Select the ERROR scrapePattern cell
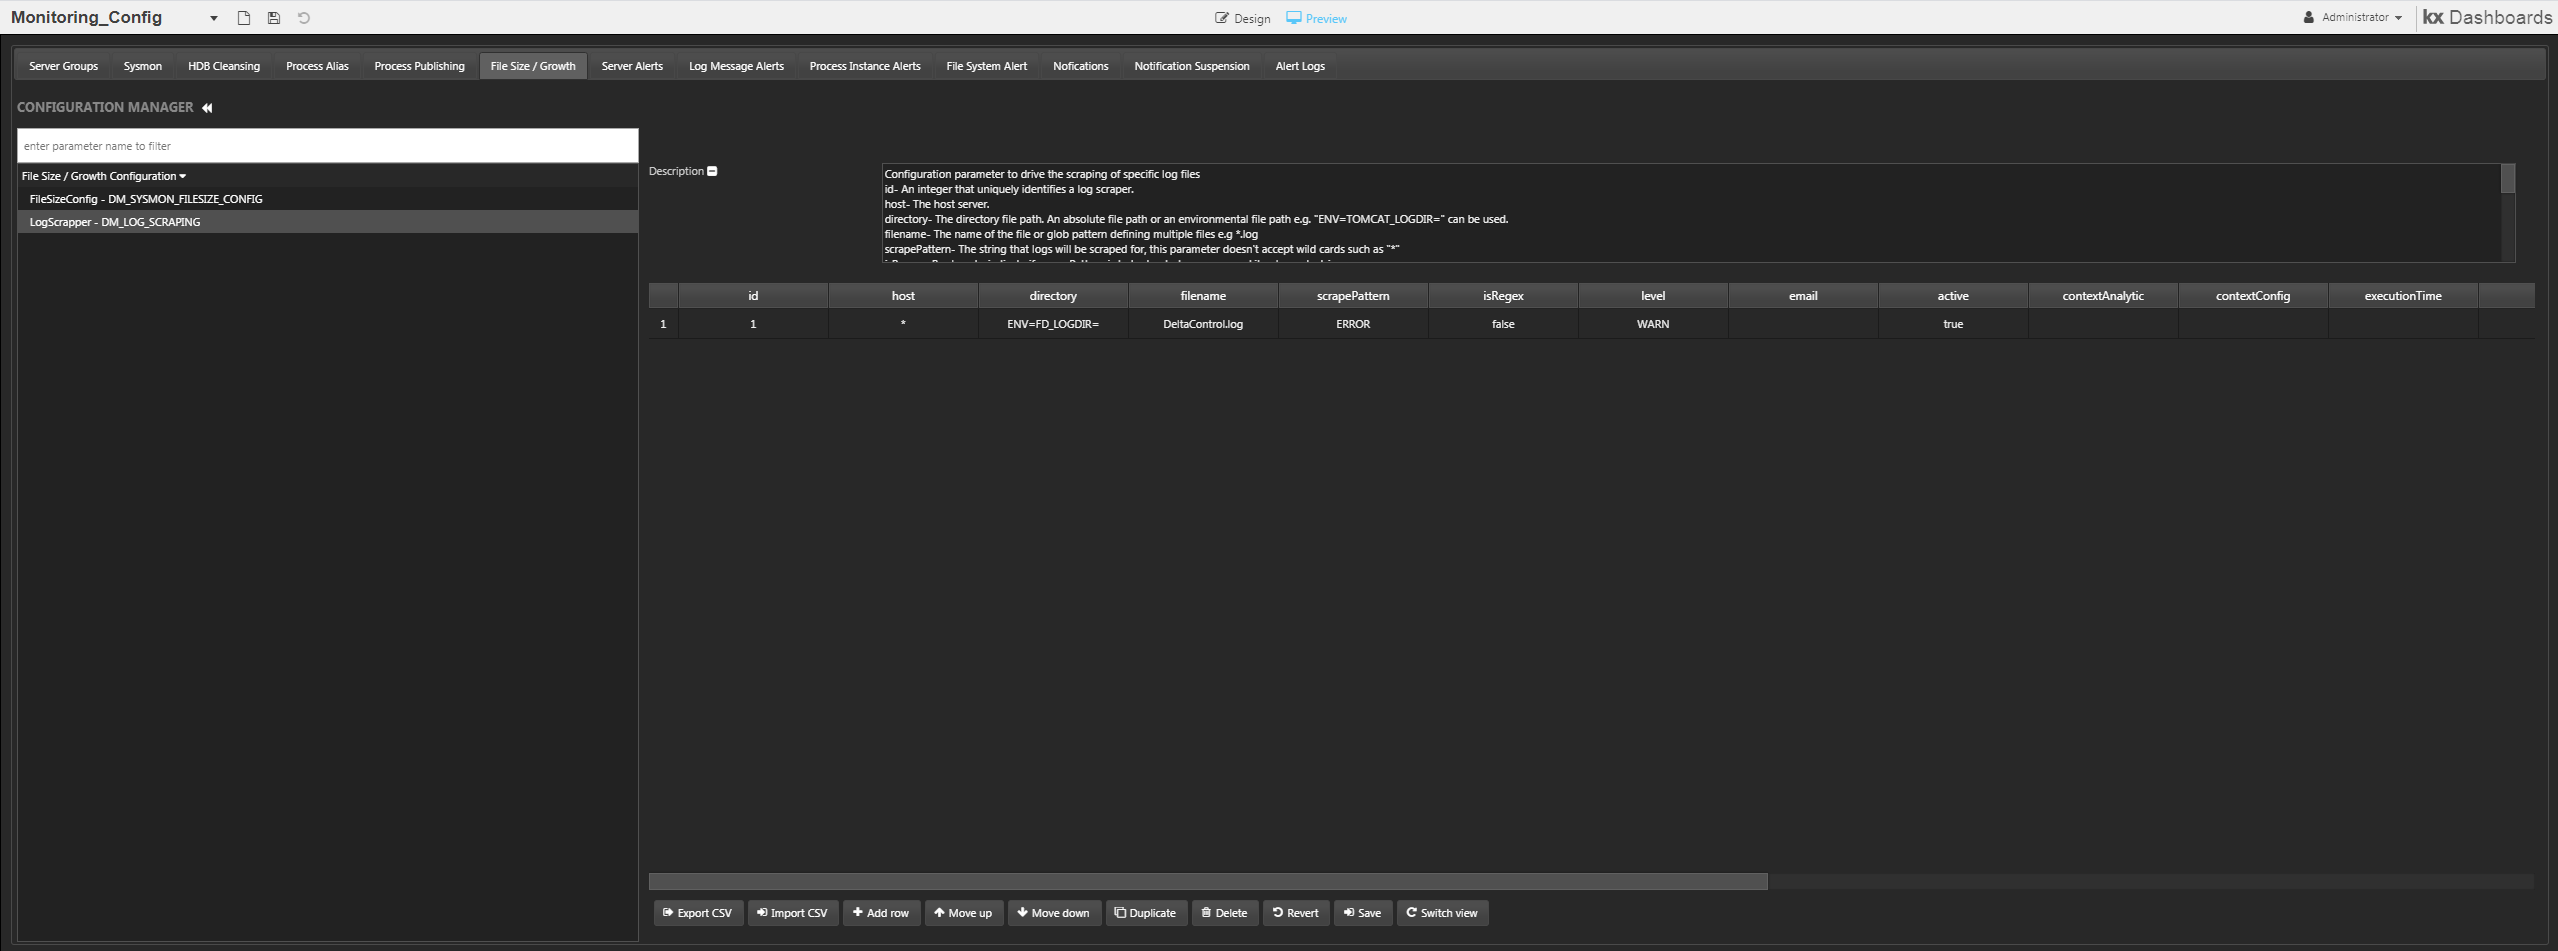 (1353, 324)
